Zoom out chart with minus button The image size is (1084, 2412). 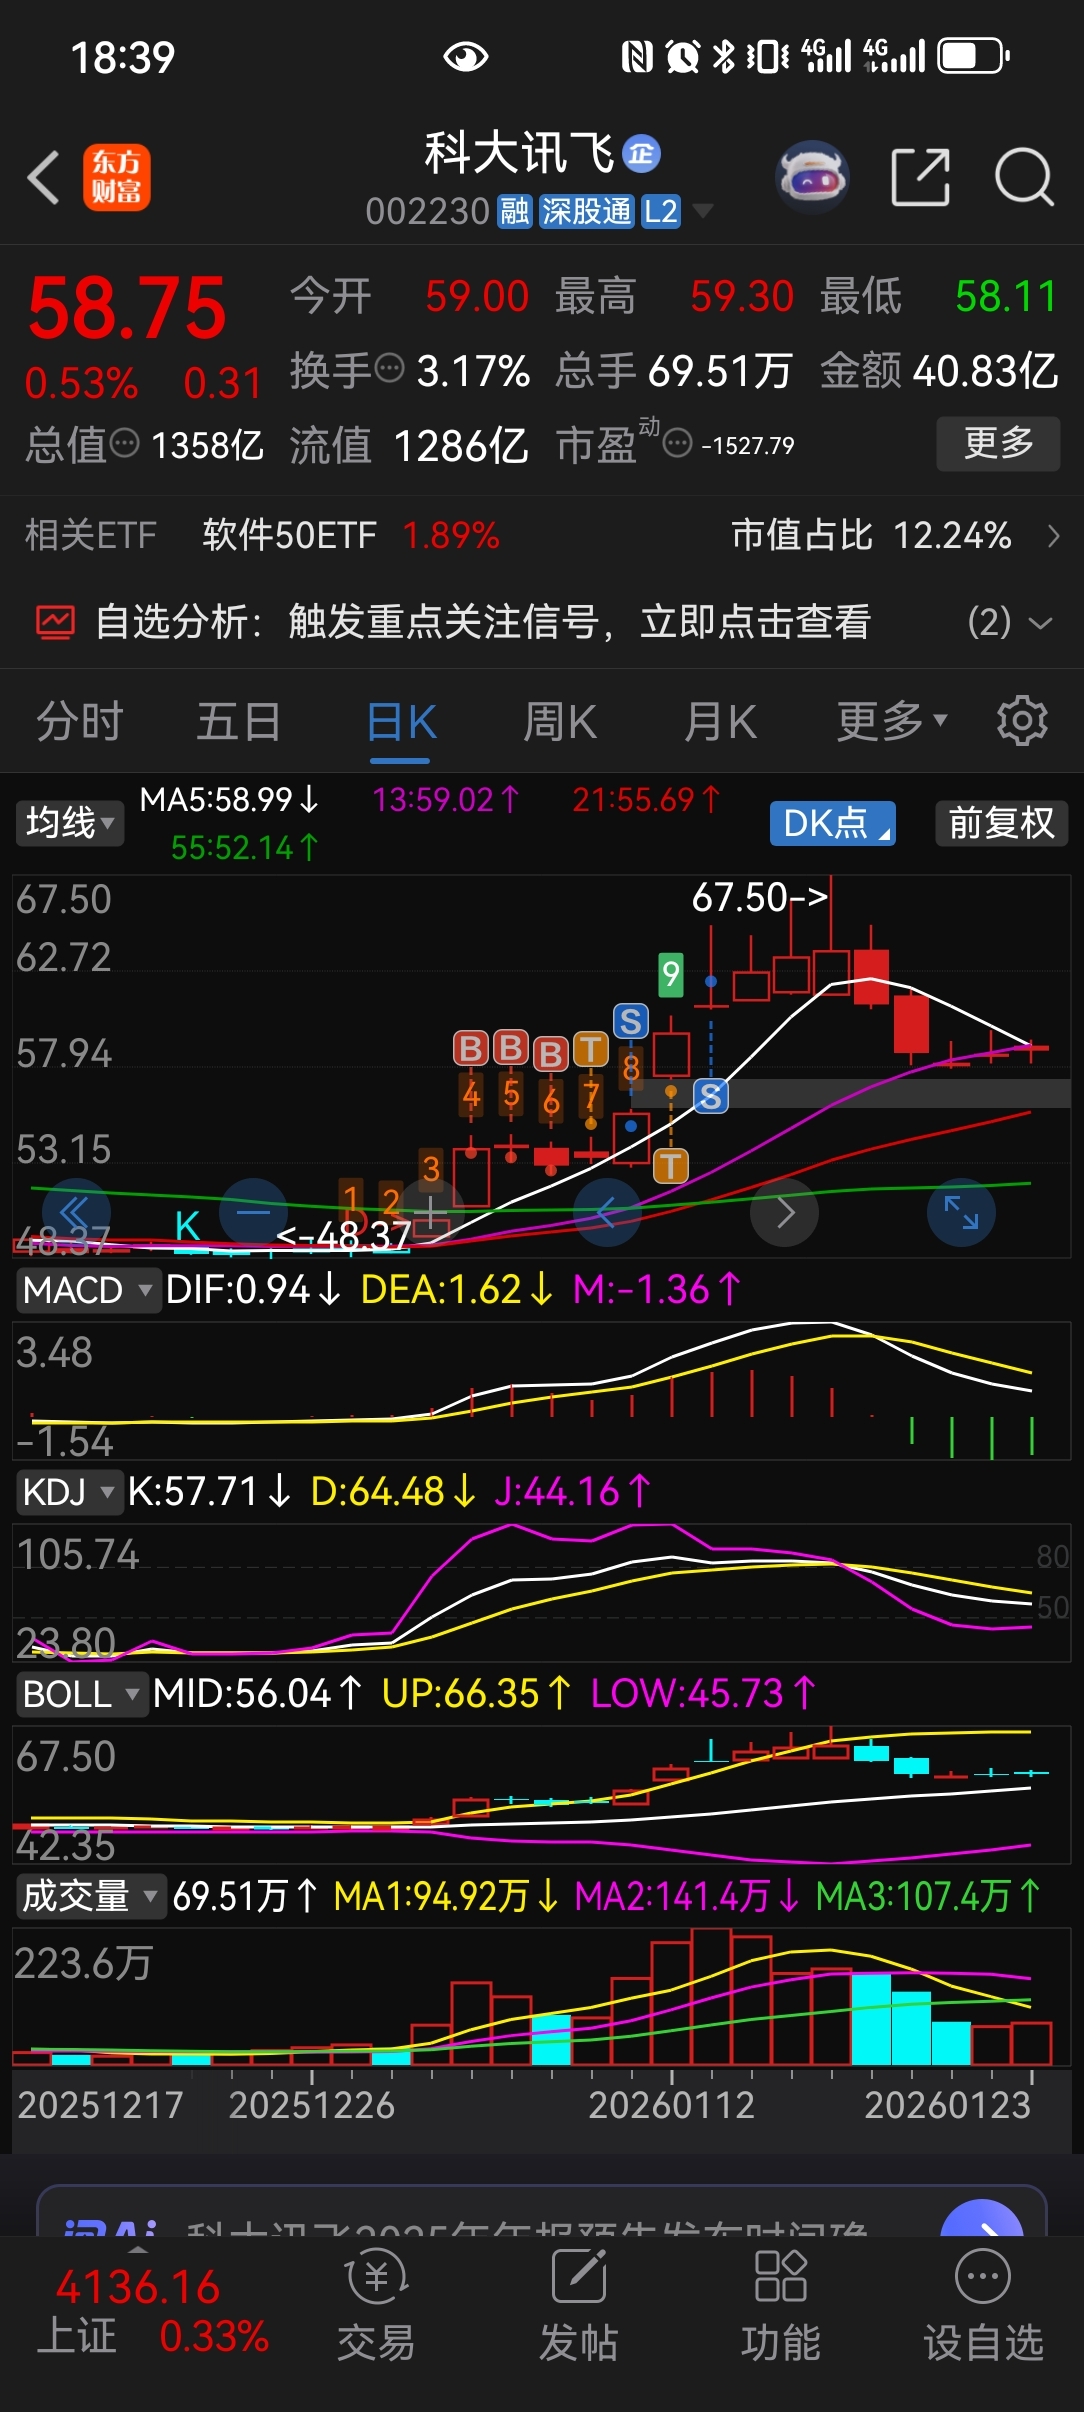click(x=254, y=1212)
